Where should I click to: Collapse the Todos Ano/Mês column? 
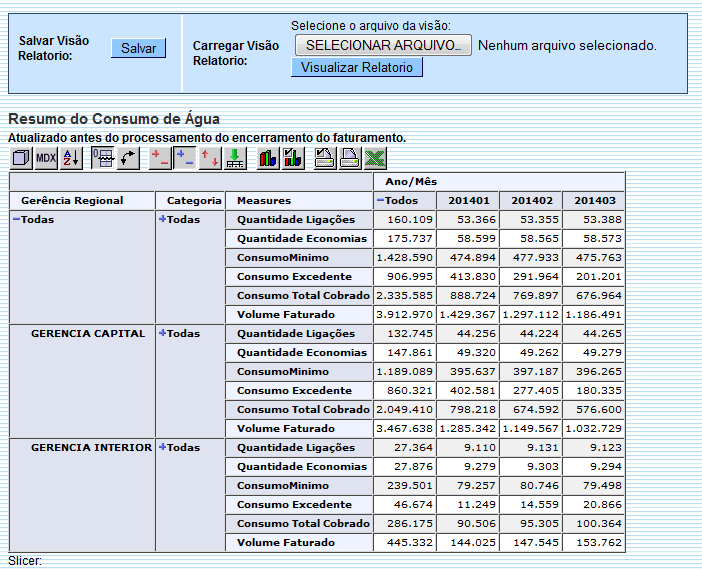[x=380, y=201]
